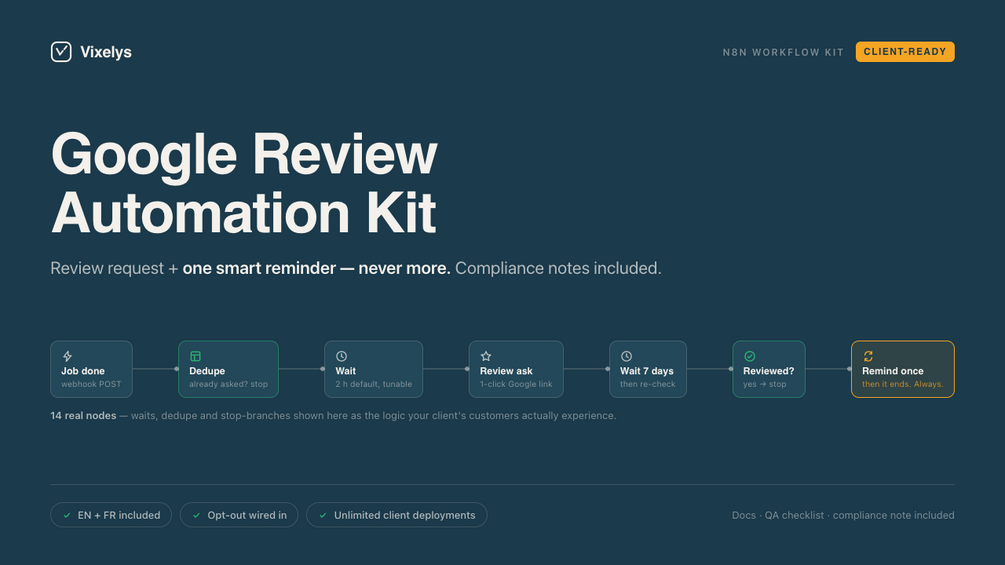Screen dimensions: 1005x565
Task: Select the Wait 7 days node label
Action: coord(647,371)
